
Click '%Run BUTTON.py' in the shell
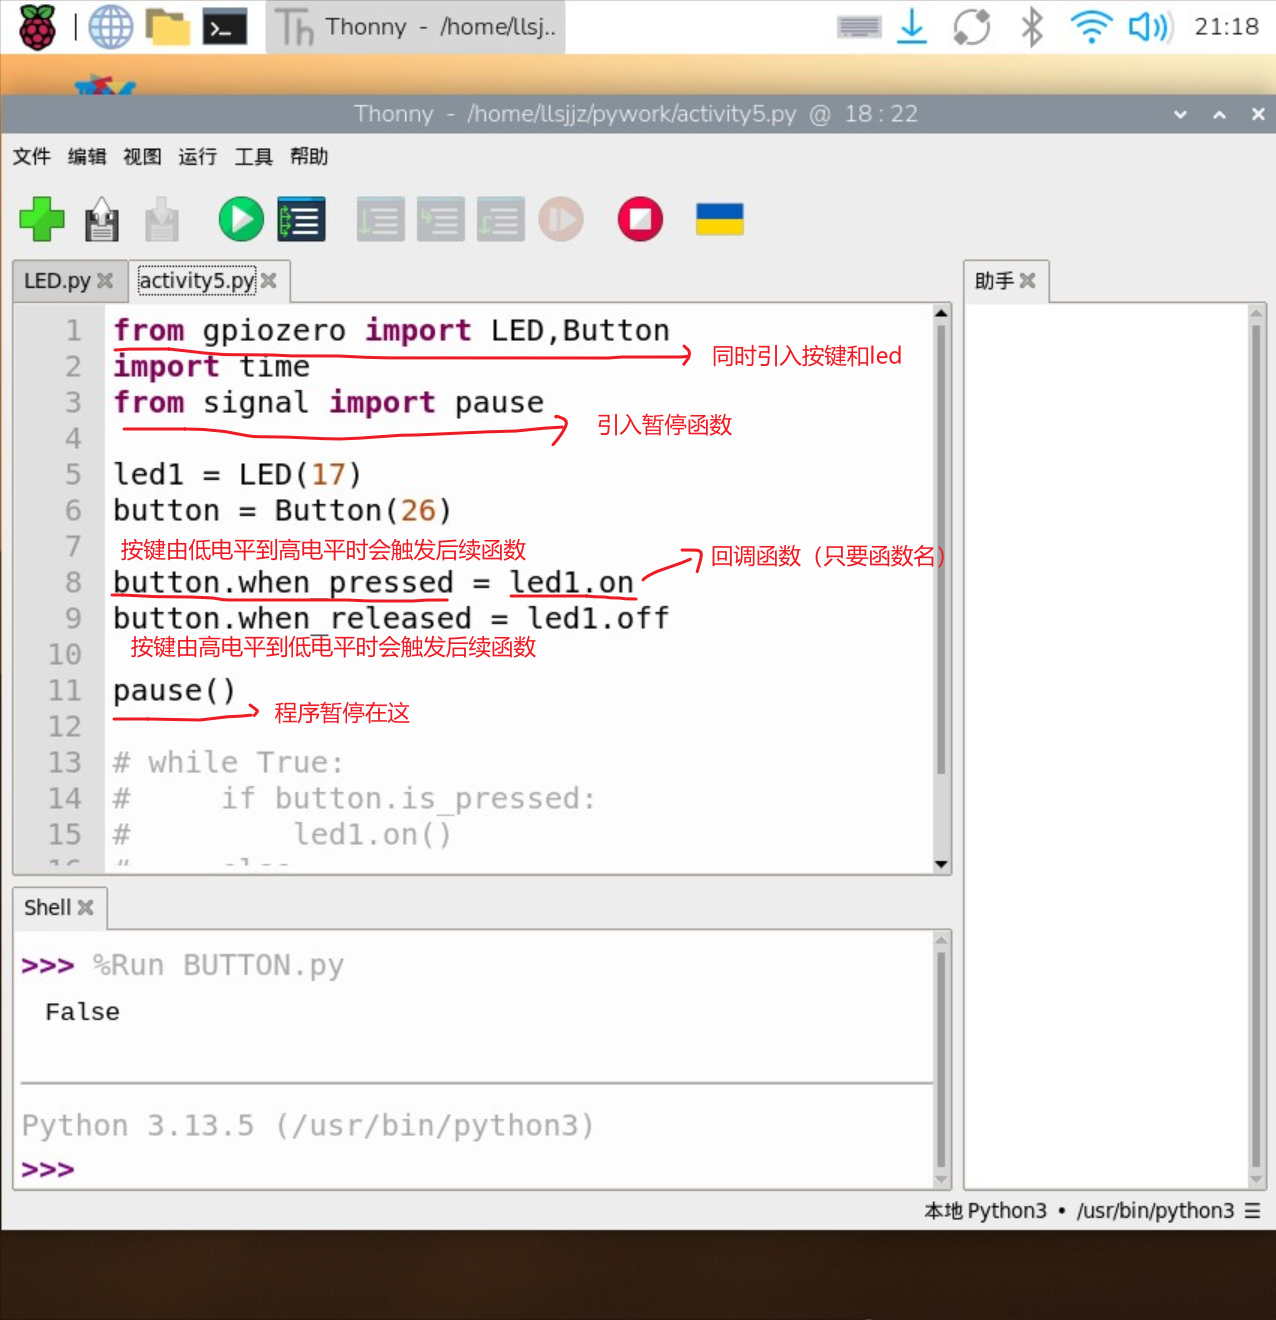coord(218,965)
